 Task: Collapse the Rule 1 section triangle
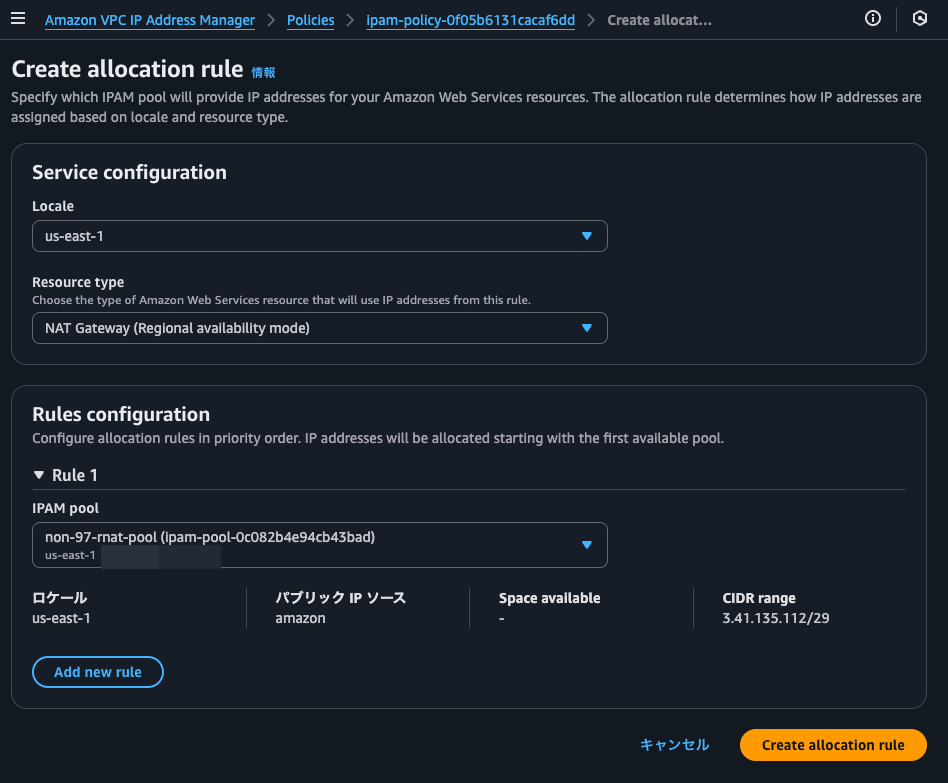point(39,475)
